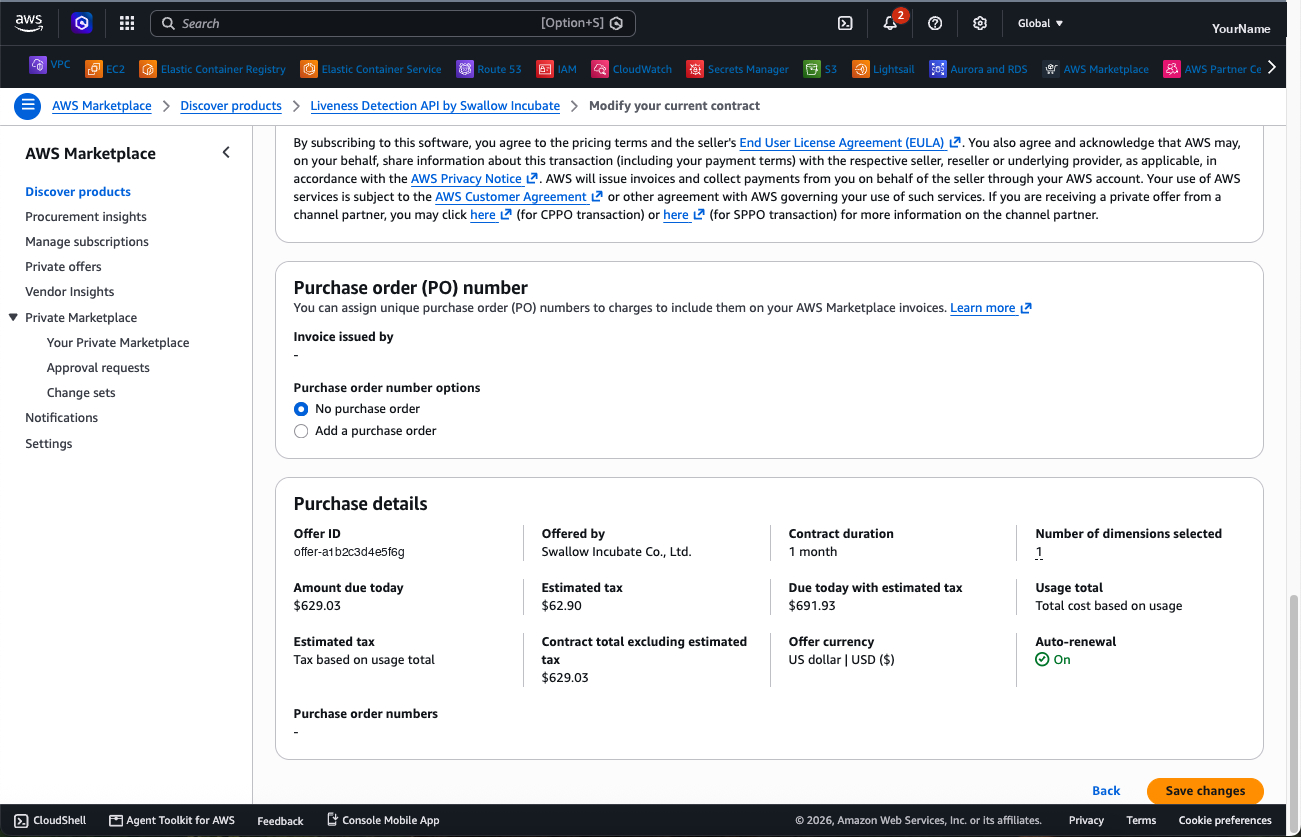Viewport: 1301px width, 837px height.
Task: Open Procurement insights in sidebar
Action: (86, 217)
